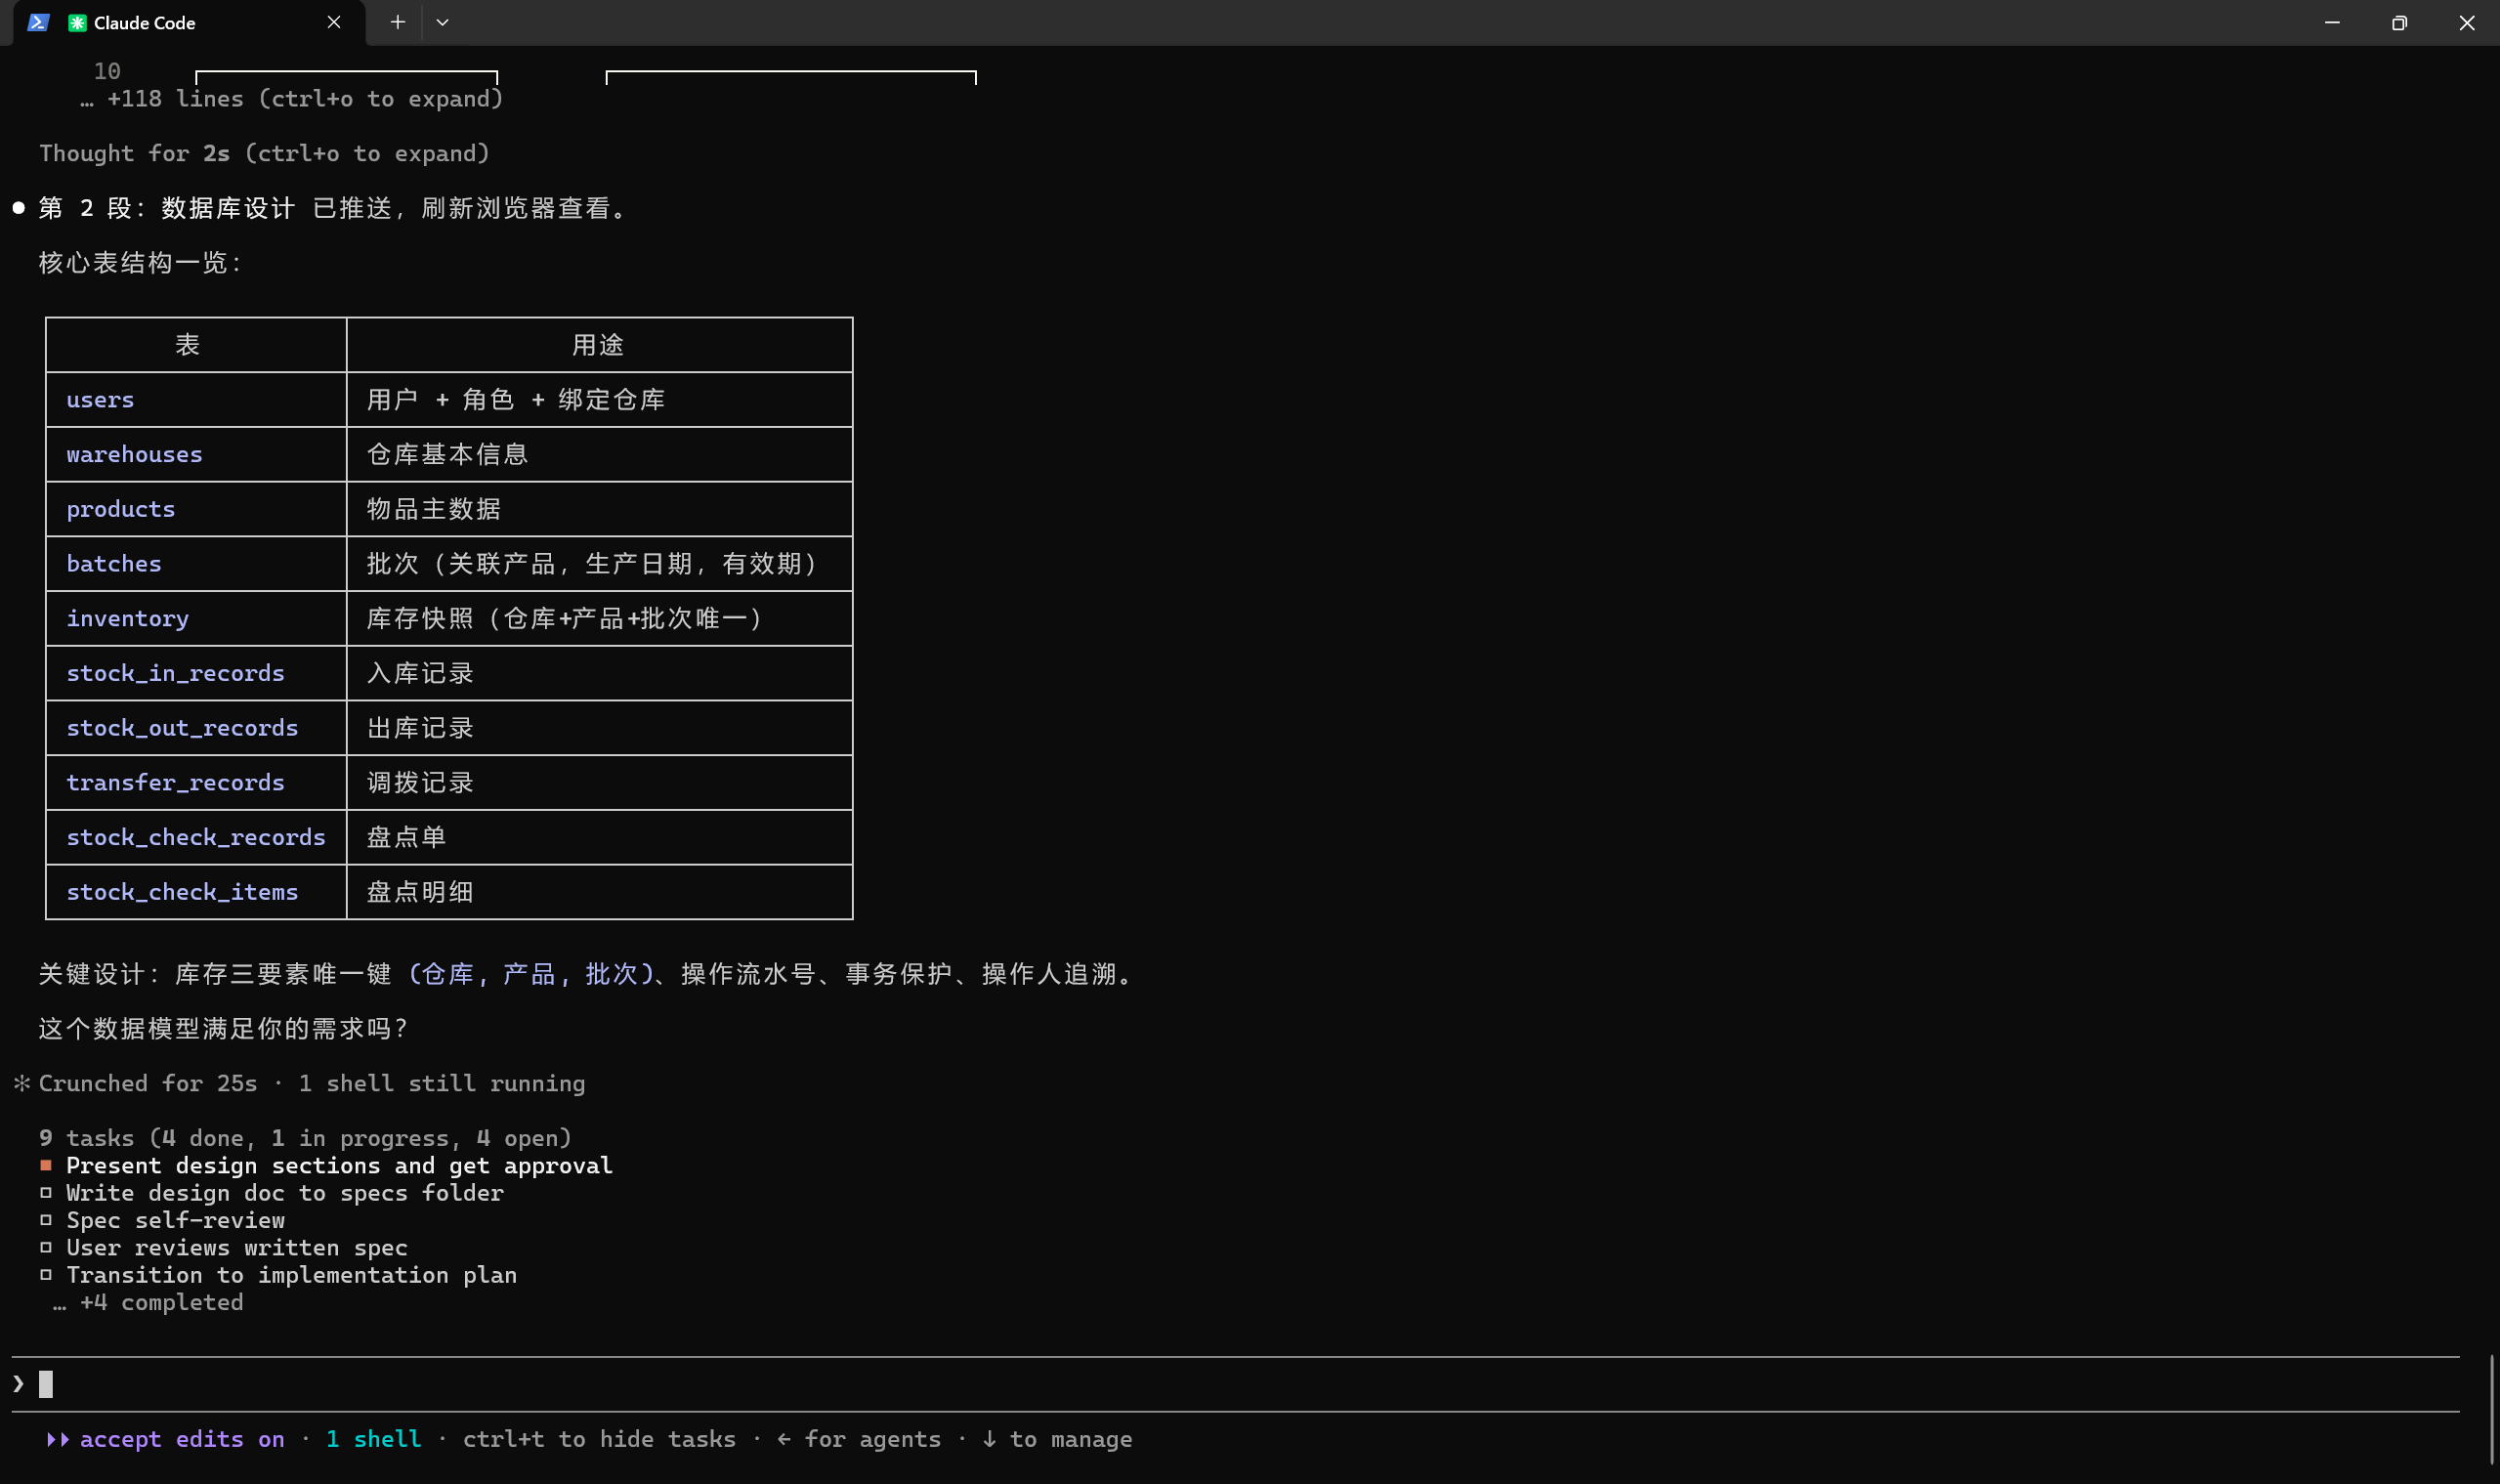This screenshot has width=2500, height=1484.
Task: Click the 'stock_check_records' table cell
Action: [196, 837]
